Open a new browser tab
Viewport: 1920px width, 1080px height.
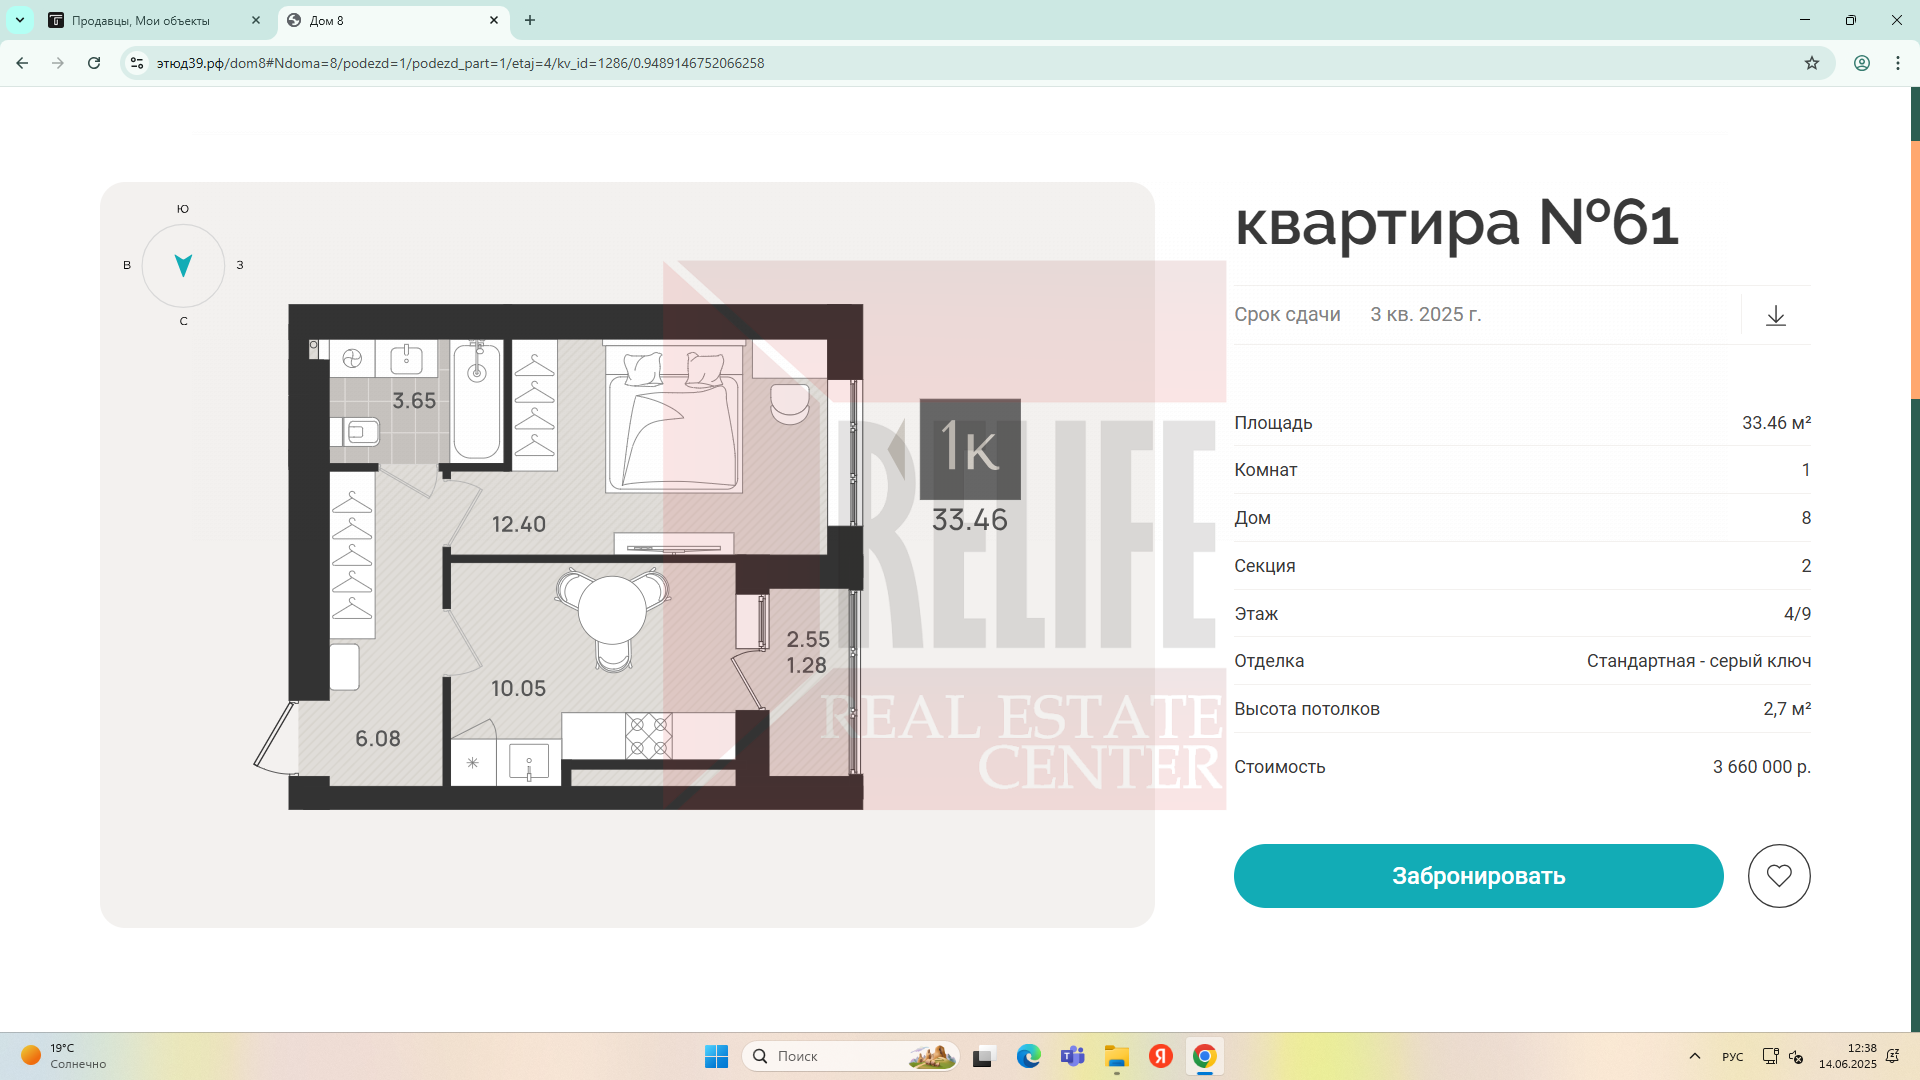(x=530, y=20)
